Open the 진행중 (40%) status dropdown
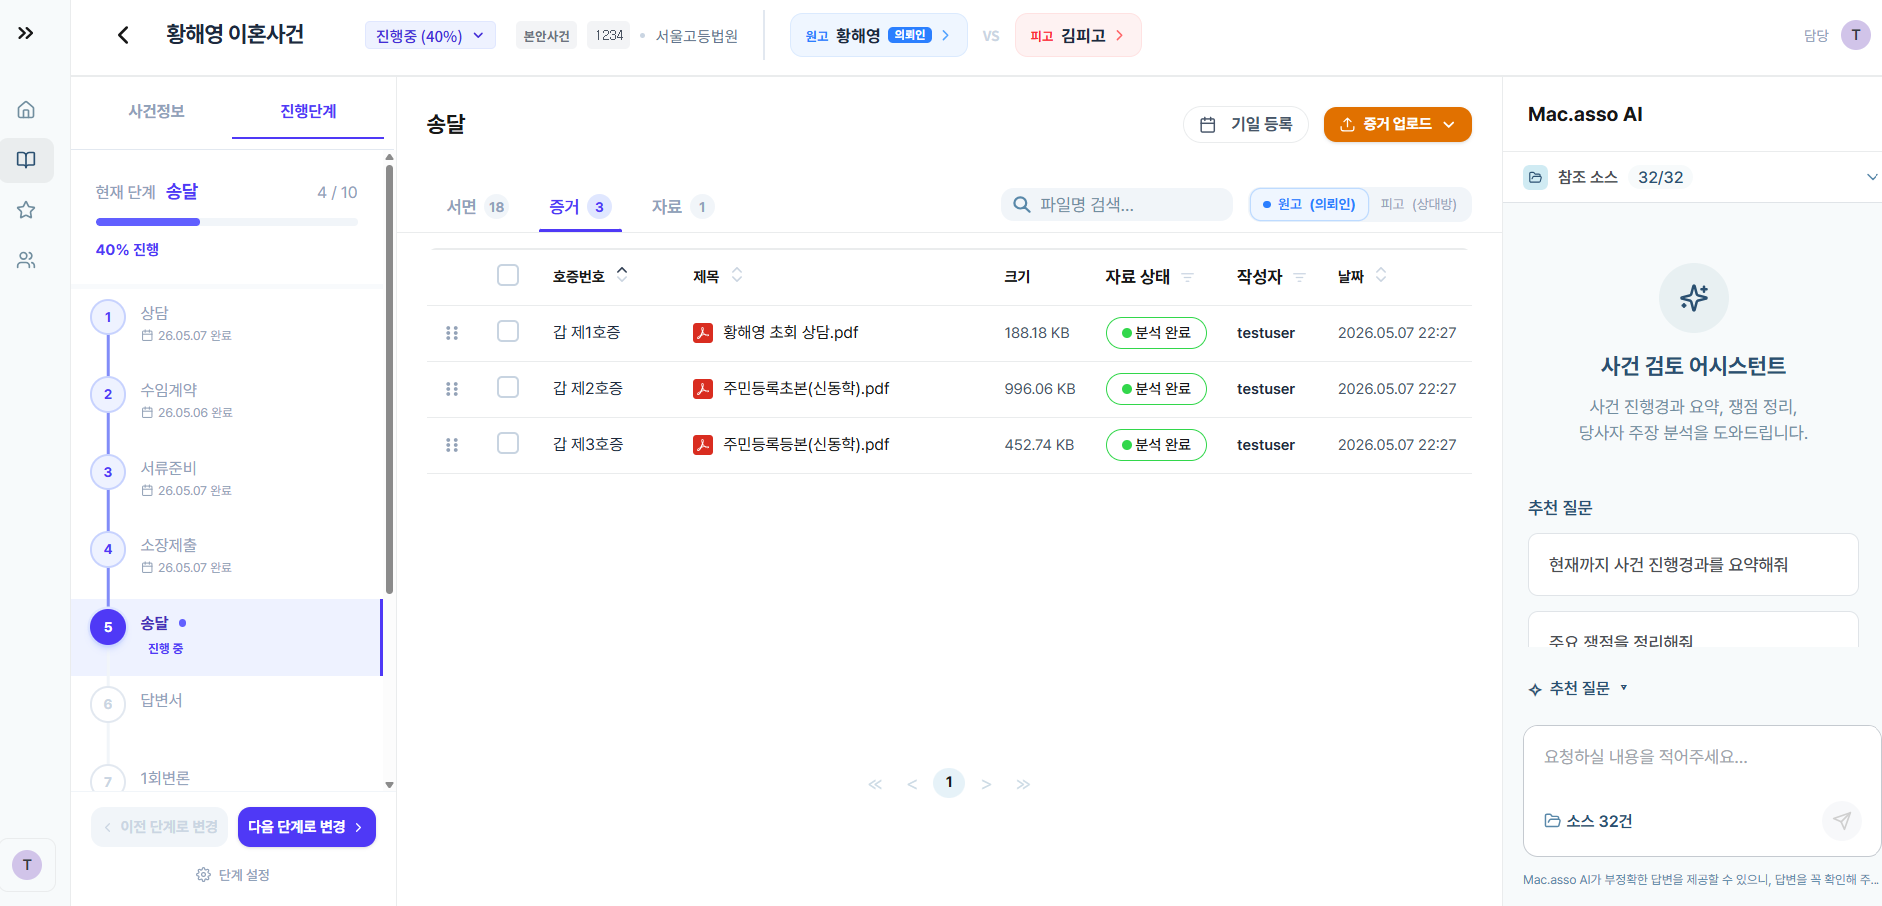The height and width of the screenshot is (906, 1882). [x=430, y=36]
